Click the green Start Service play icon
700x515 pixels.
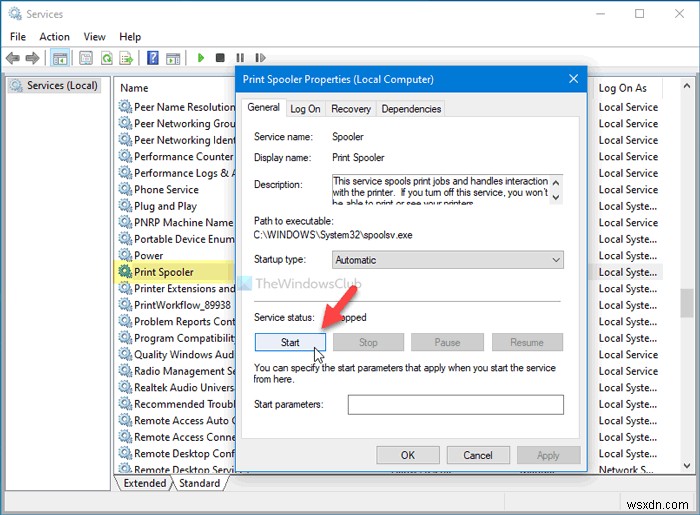[201, 58]
